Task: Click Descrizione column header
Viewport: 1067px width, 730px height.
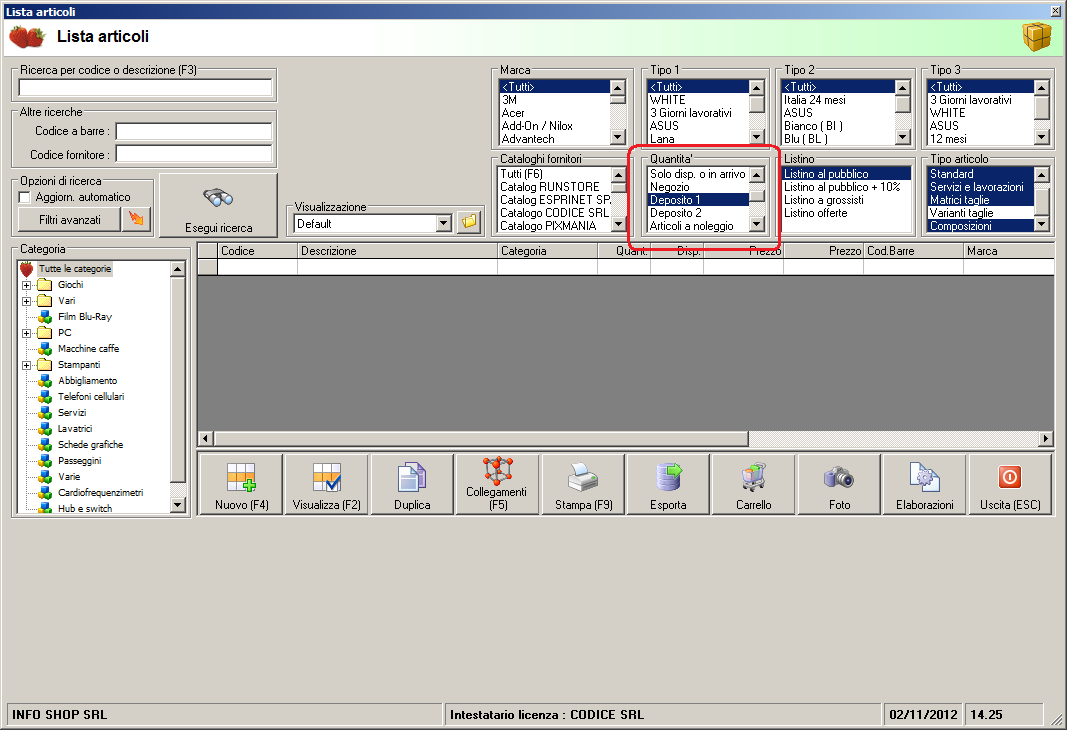Action: (x=397, y=251)
